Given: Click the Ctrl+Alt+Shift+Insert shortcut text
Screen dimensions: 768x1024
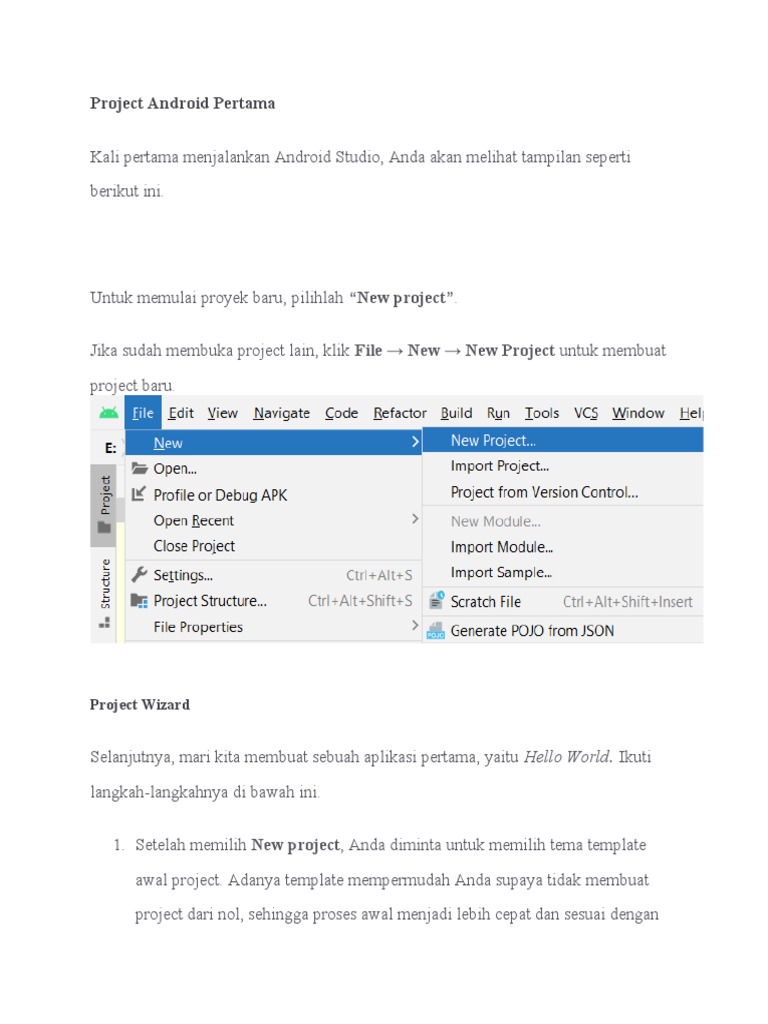Looking at the screenshot, I should (628, 601).
